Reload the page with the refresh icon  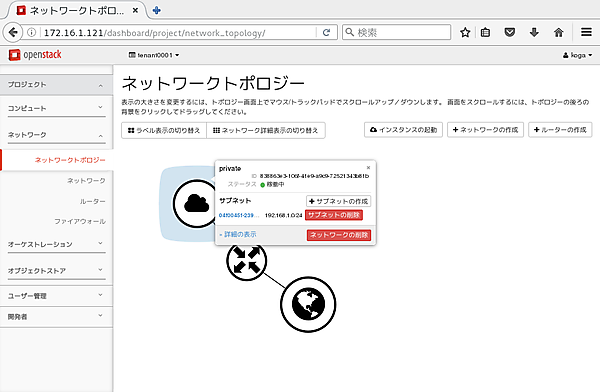point(326,33)
